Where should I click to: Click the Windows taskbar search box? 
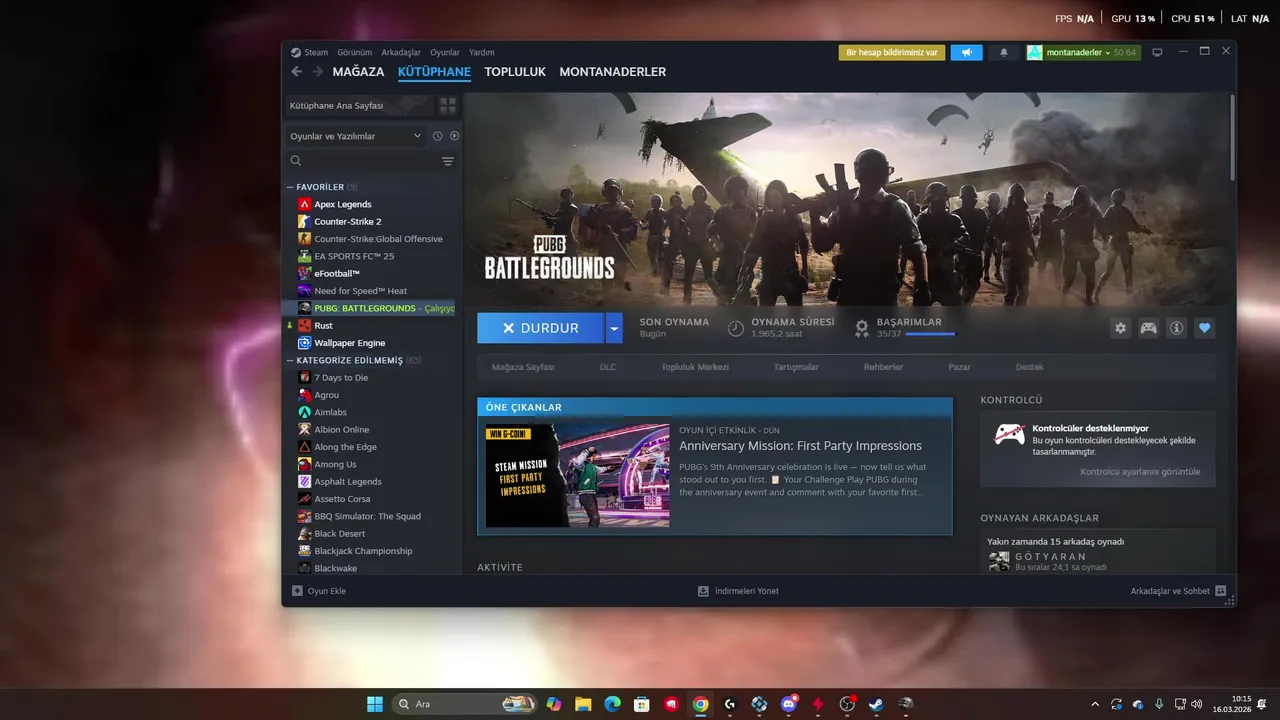[464, 704]
